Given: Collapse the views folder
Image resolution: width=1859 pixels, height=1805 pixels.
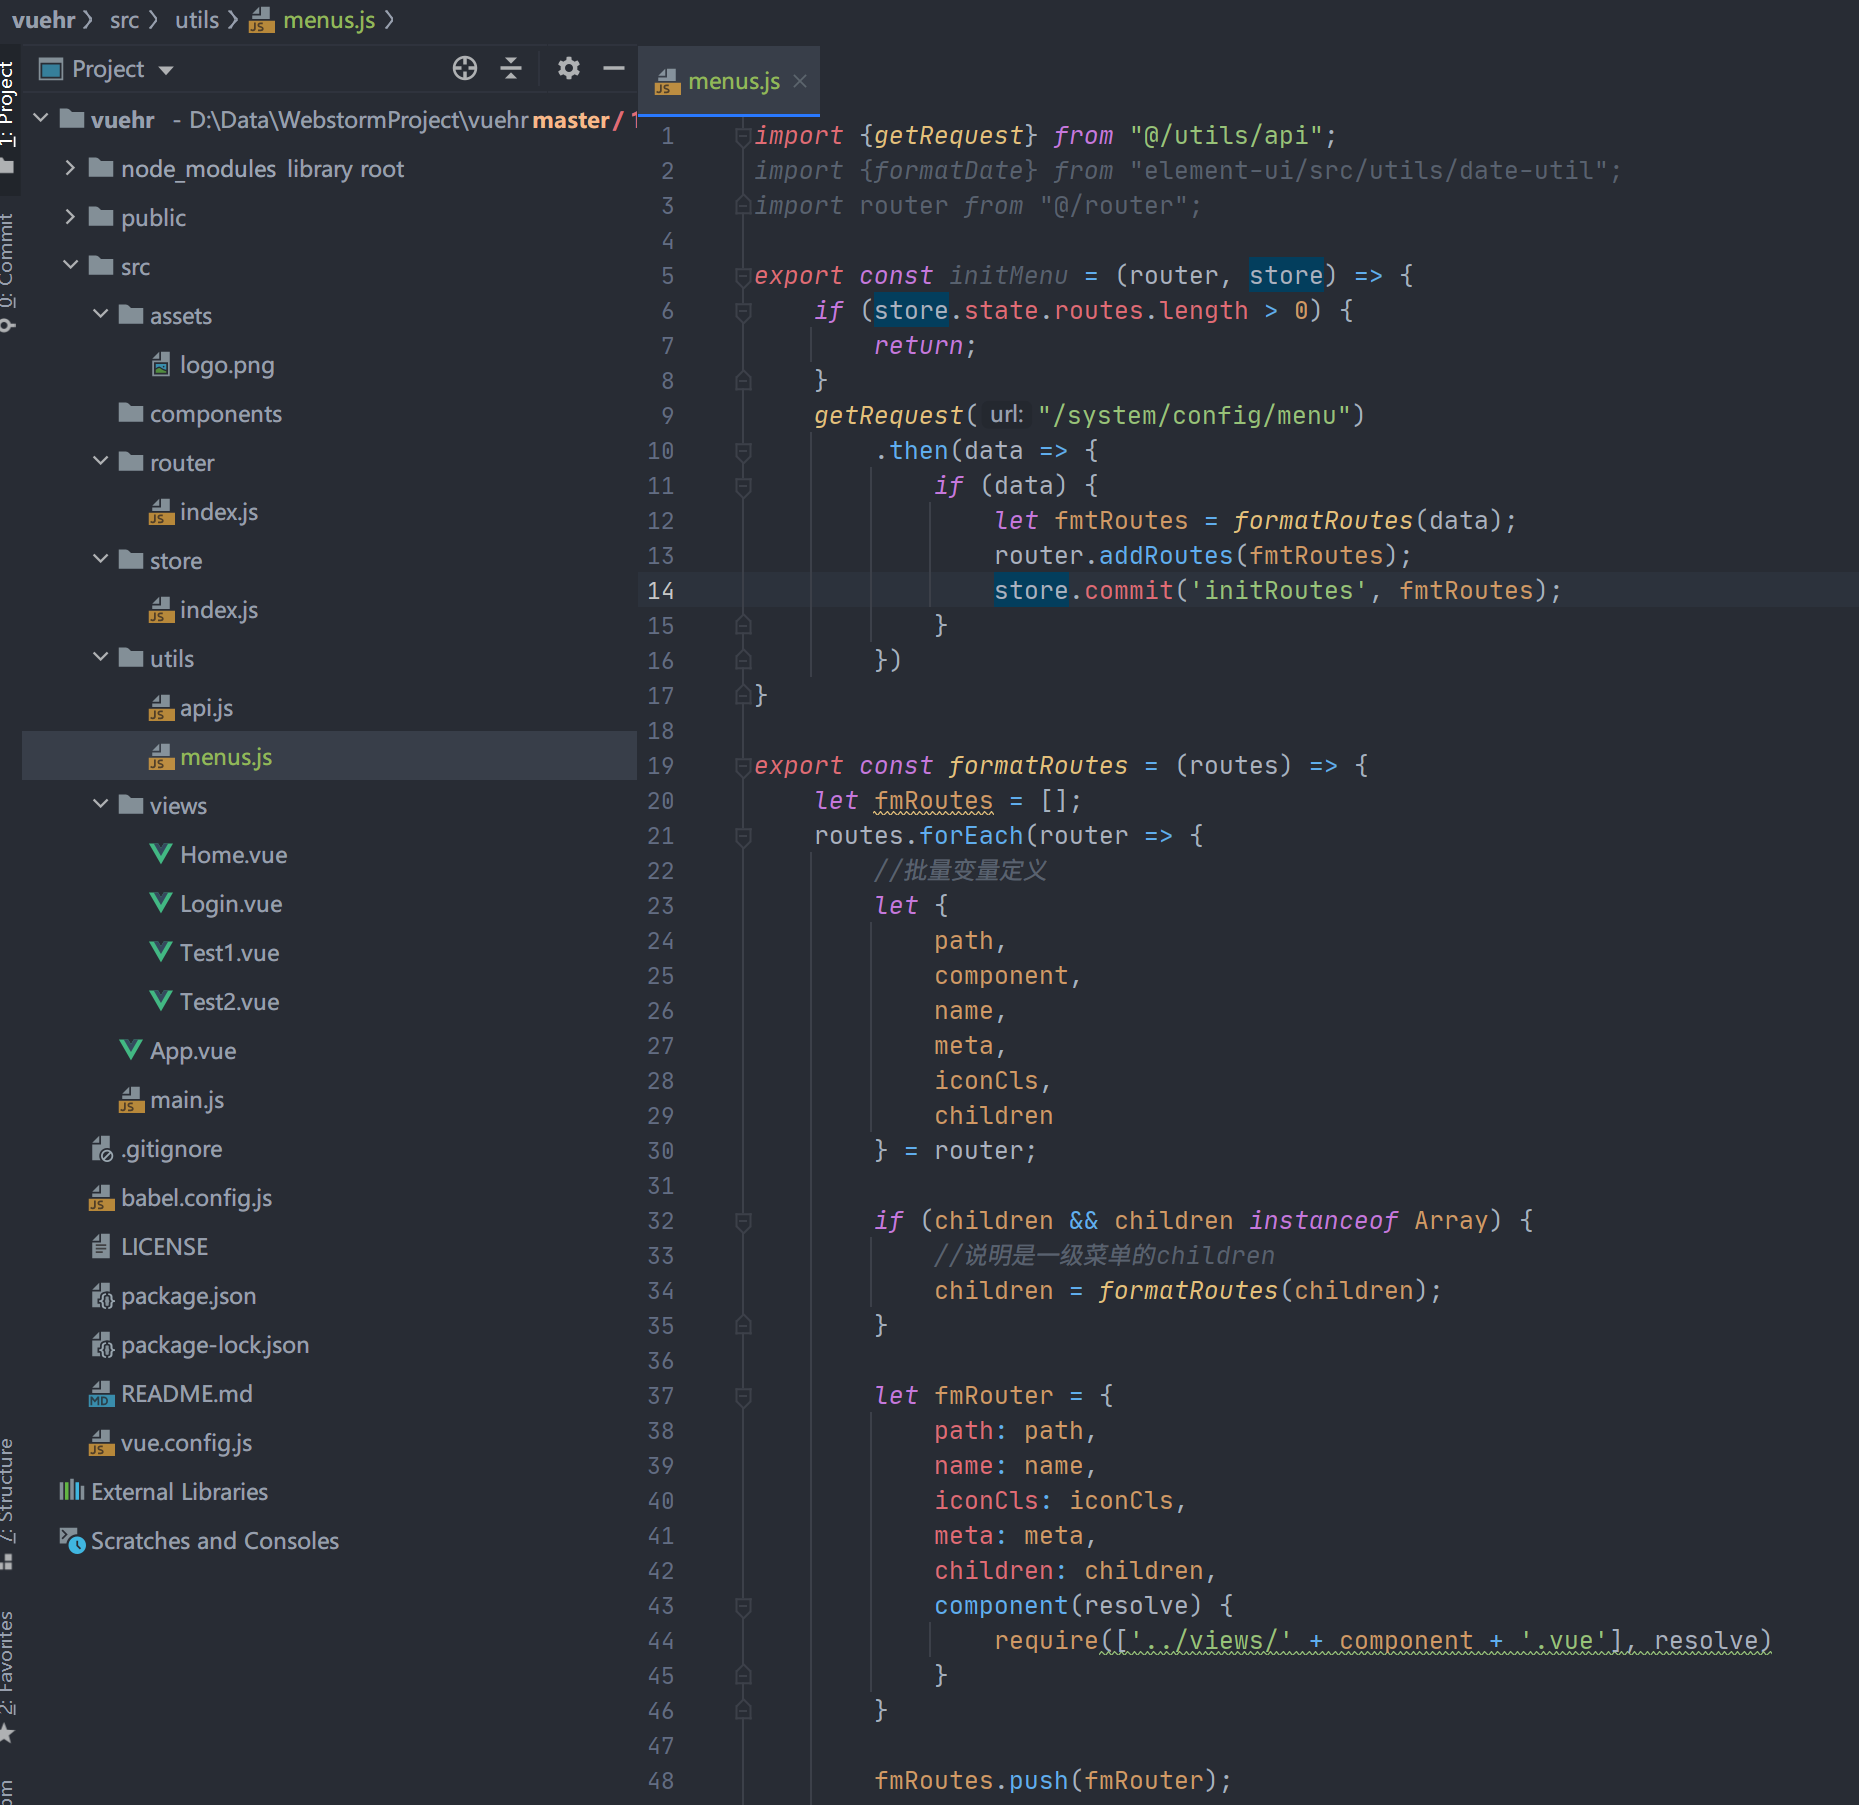Looking at the screenshot, I should pos(100,805).
